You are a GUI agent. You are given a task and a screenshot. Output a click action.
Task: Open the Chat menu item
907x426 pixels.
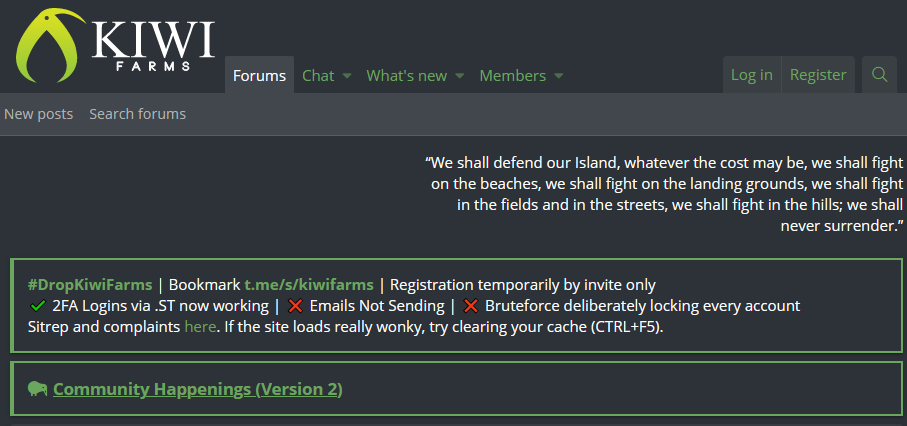(x=318, y=76)
